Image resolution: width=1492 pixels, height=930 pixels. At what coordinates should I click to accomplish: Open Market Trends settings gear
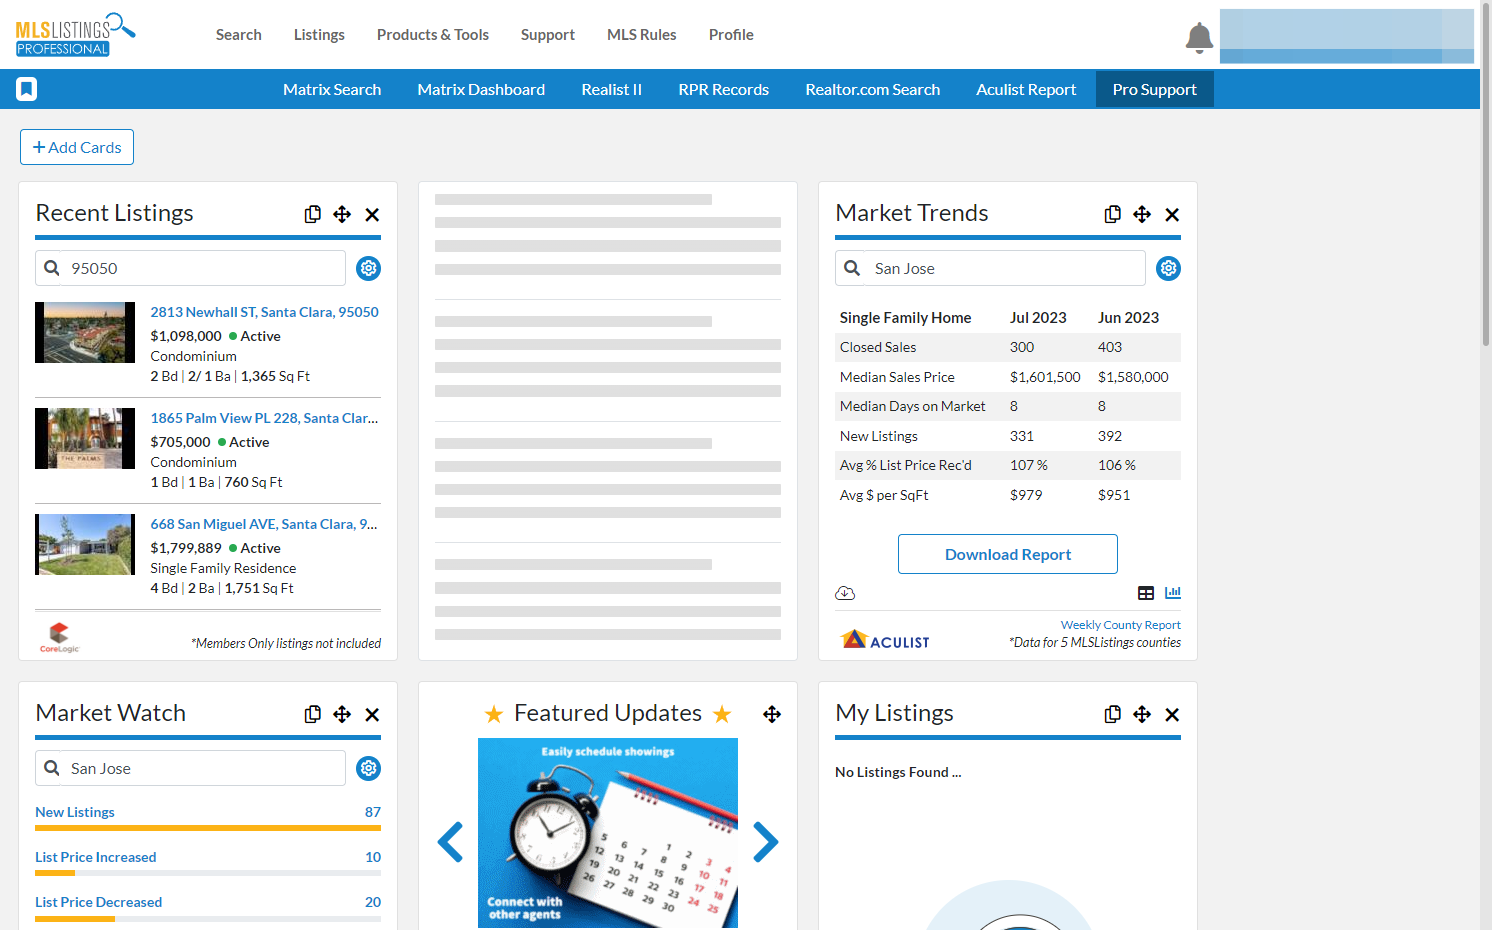pos(1168,268)
